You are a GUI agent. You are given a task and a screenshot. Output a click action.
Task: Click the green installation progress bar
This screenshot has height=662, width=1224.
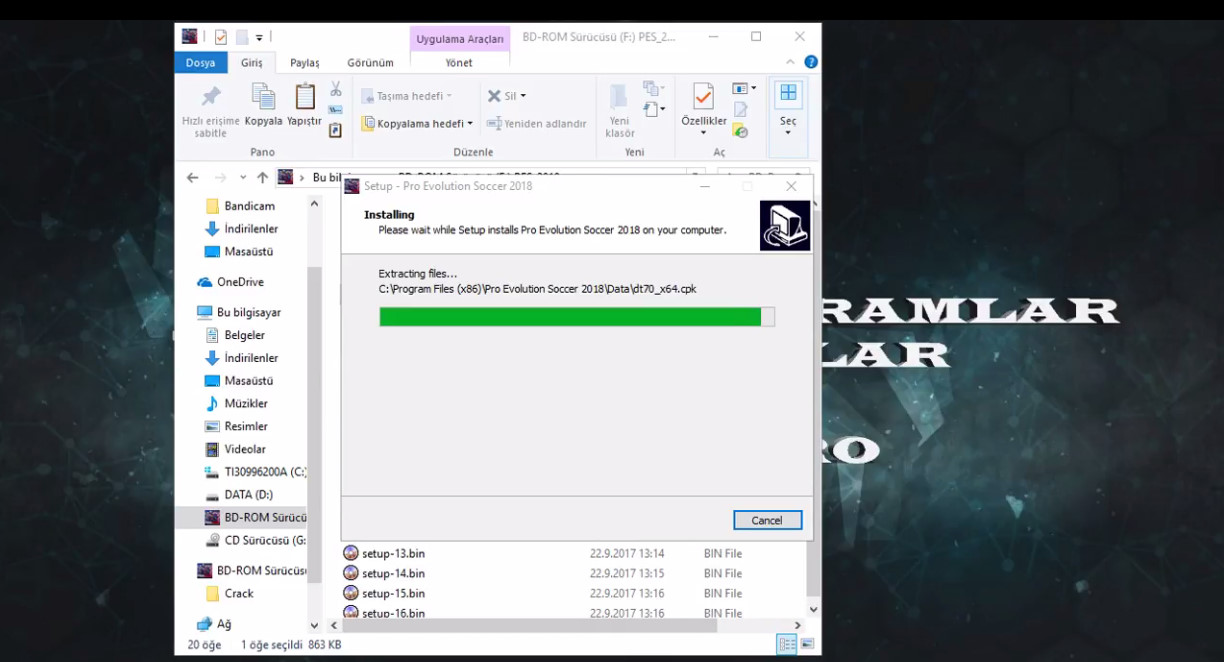576,317
